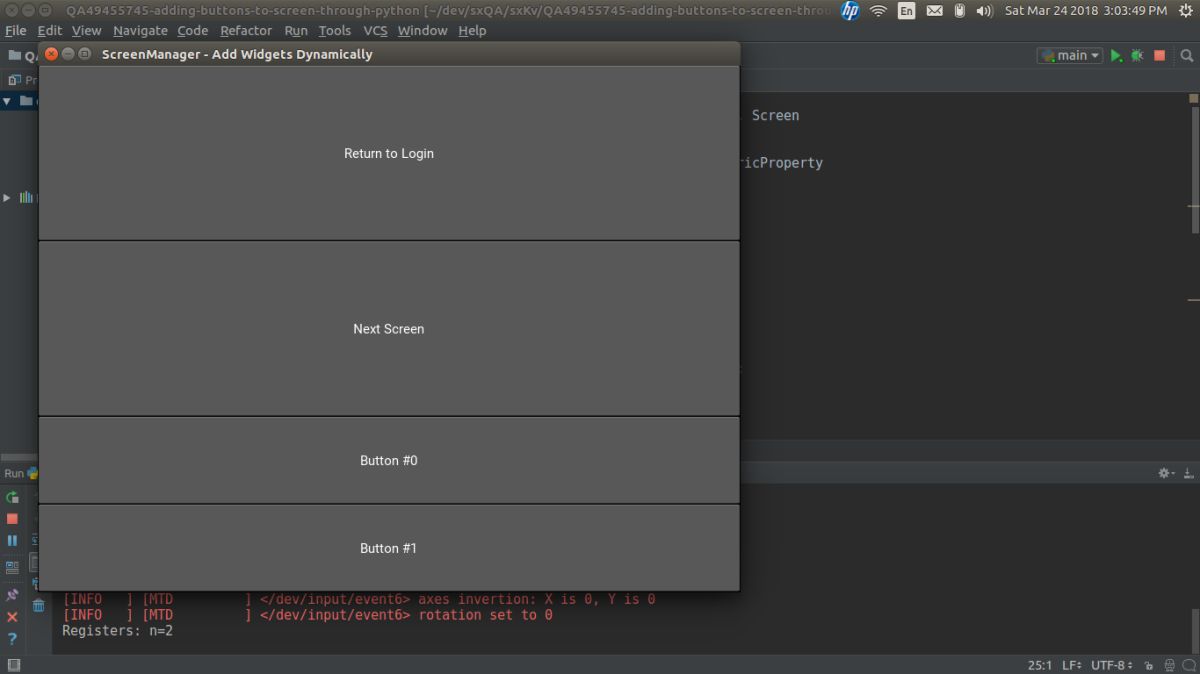
Task: Click Button #1 in the Kivy window
Action: tap(389, 548)
